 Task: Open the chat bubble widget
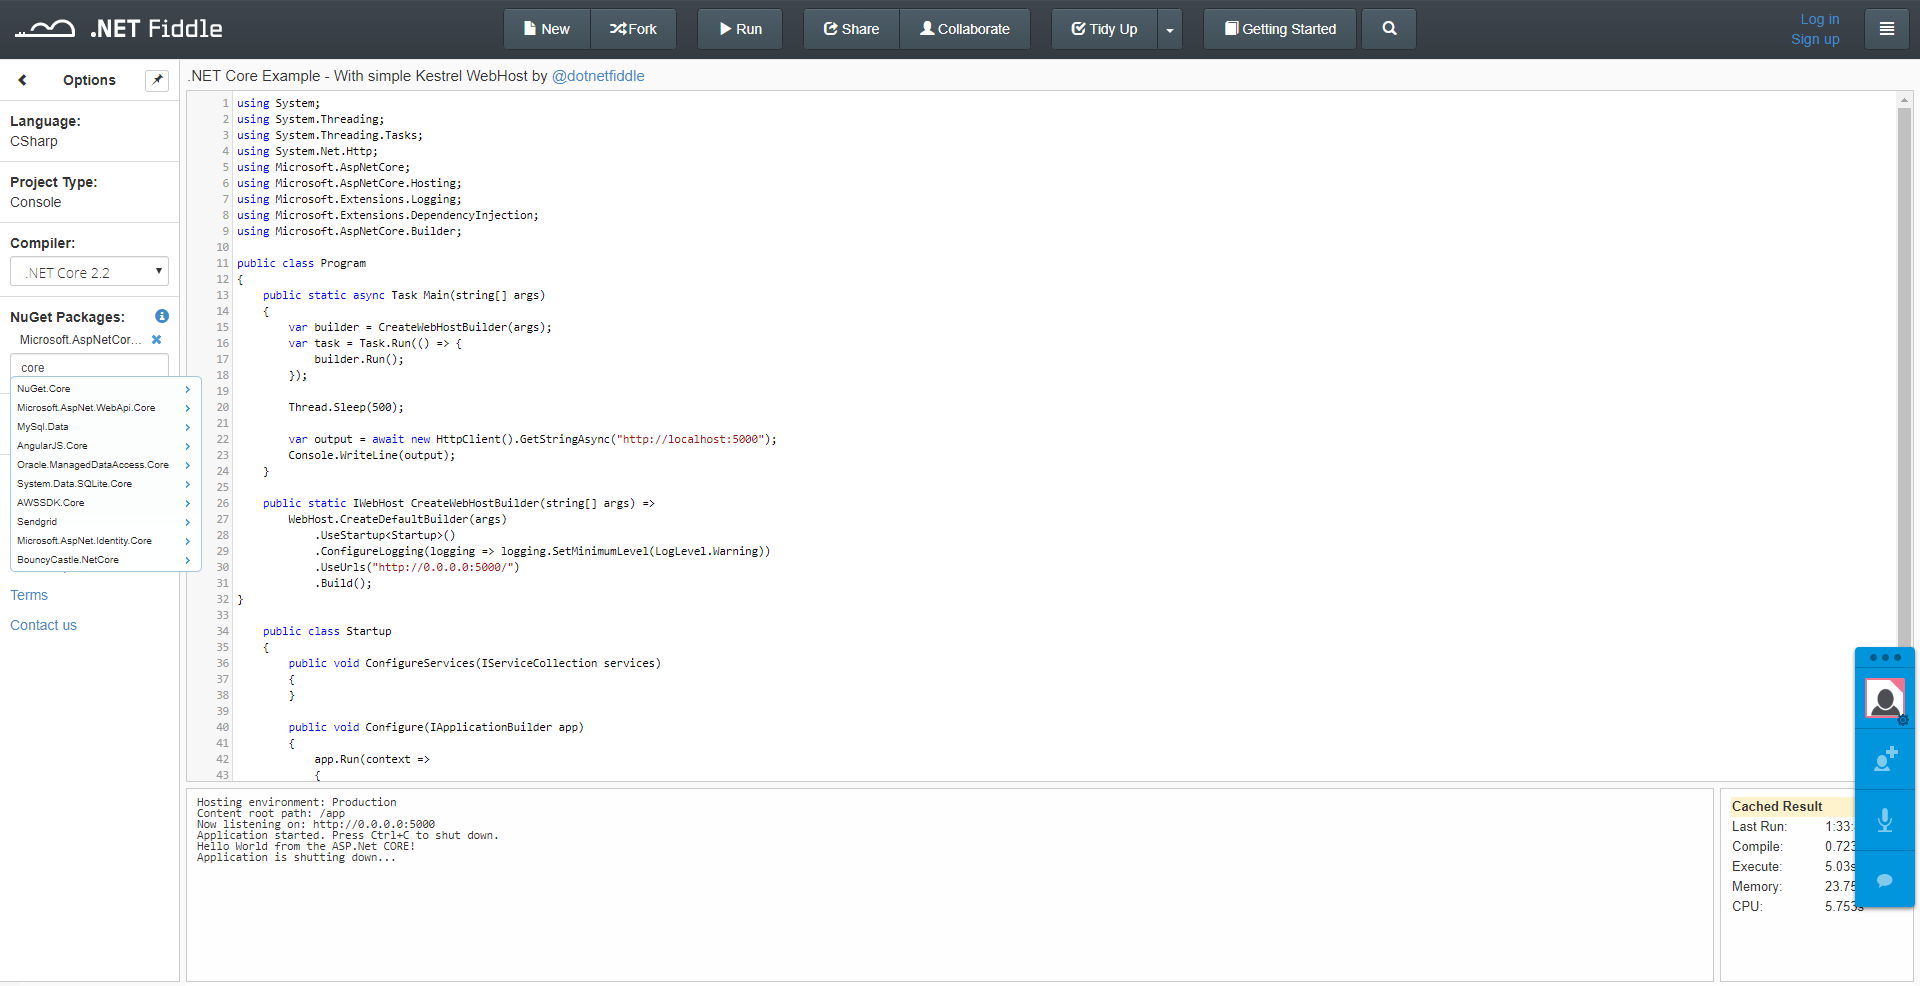(1885, 880)
